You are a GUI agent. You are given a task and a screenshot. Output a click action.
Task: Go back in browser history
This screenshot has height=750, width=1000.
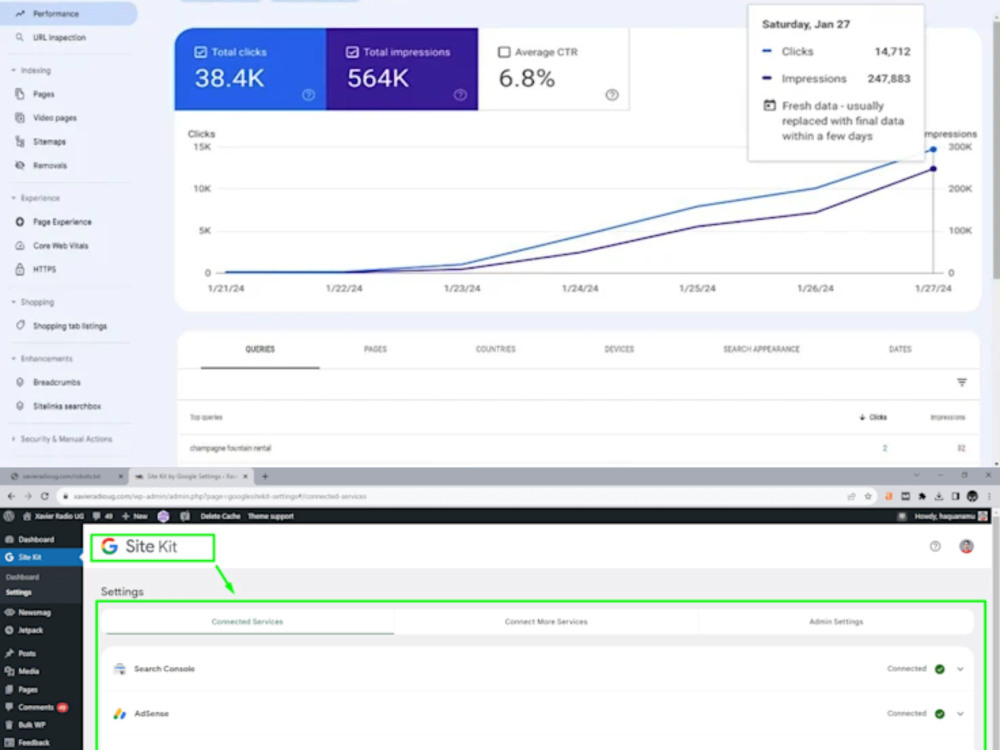11,496
